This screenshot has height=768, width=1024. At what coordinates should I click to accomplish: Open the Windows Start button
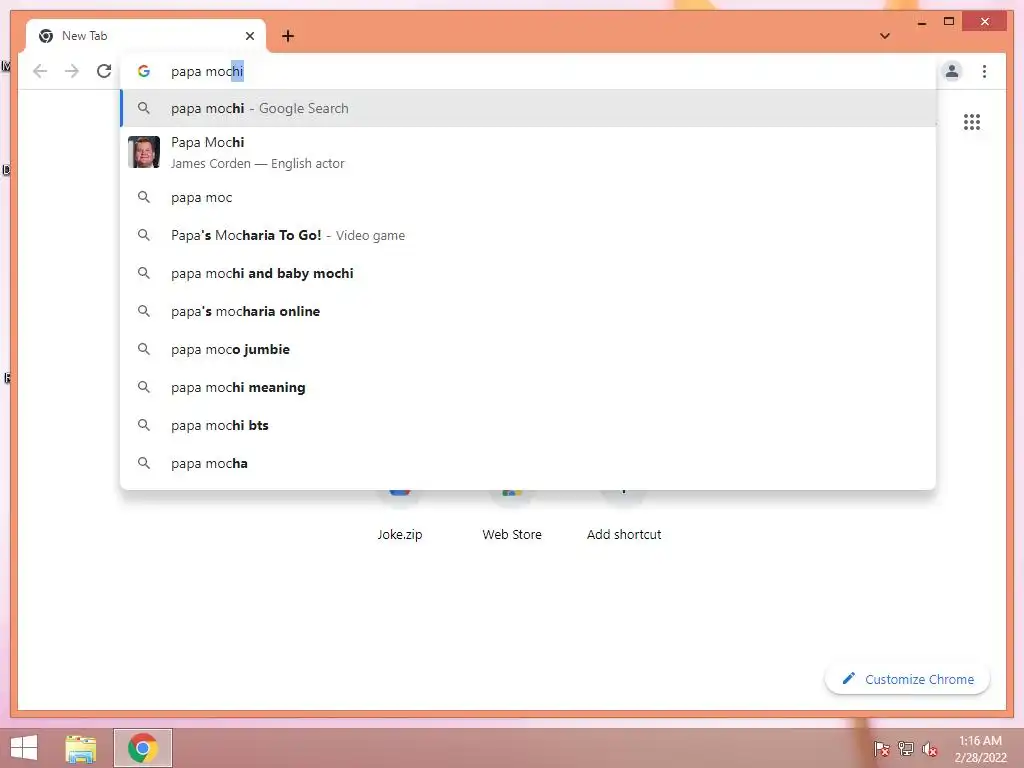point(24,748)
